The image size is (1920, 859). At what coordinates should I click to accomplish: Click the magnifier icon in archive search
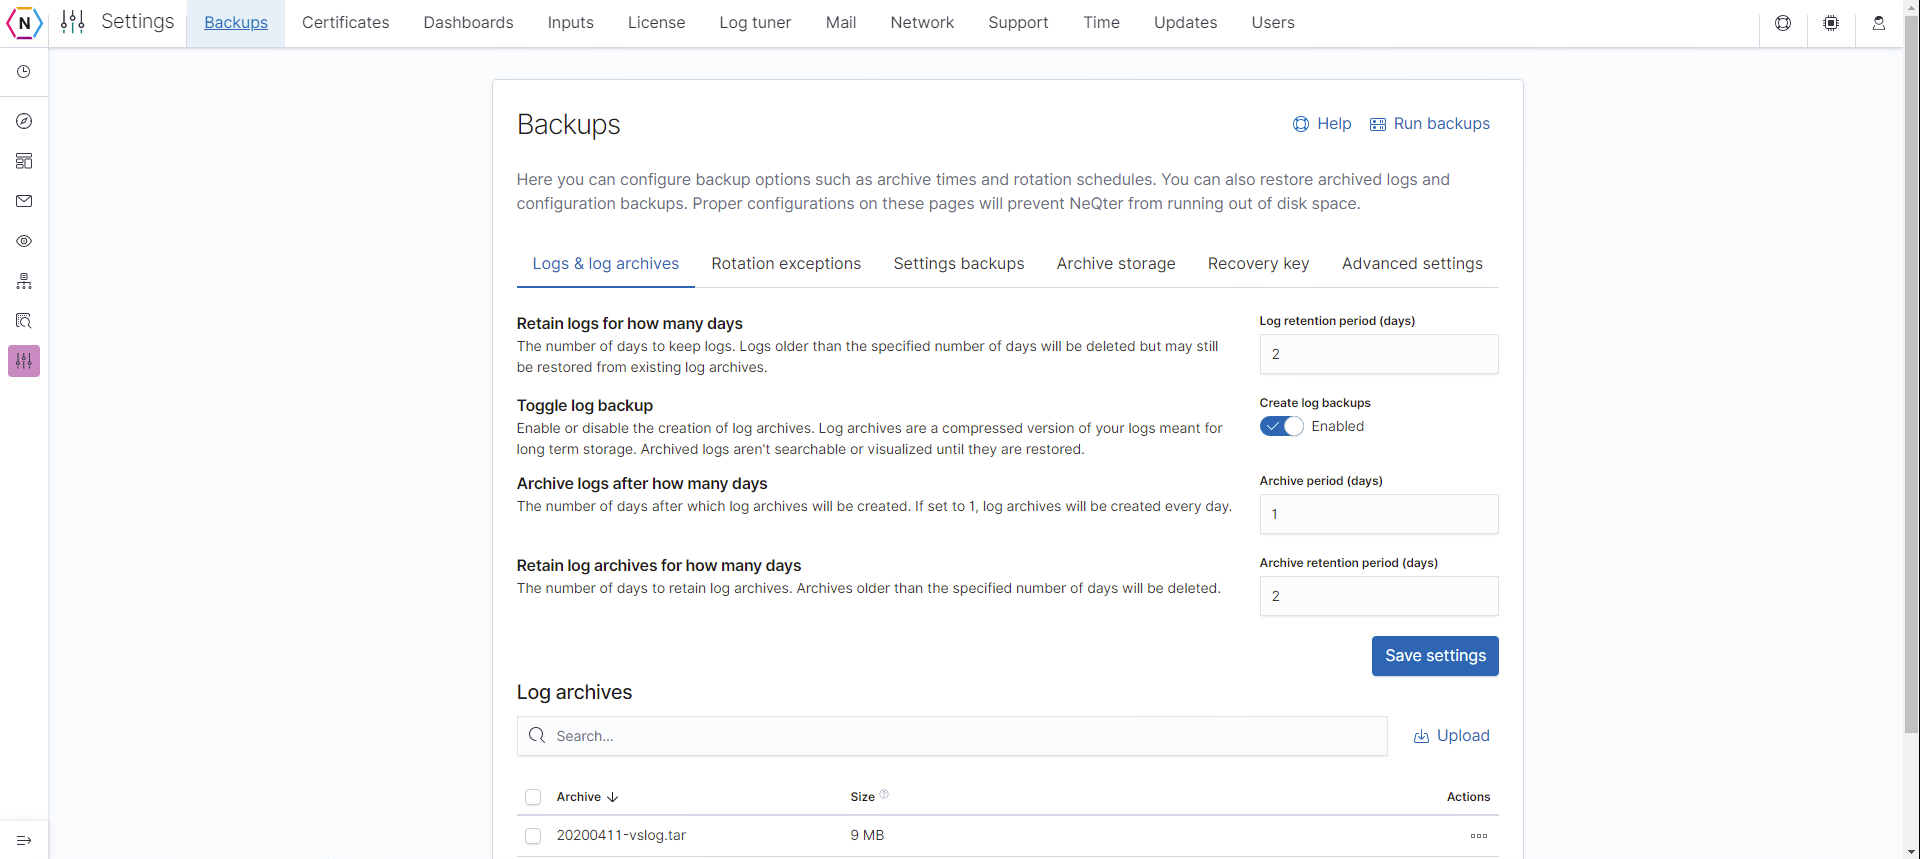tap(537, 735)
